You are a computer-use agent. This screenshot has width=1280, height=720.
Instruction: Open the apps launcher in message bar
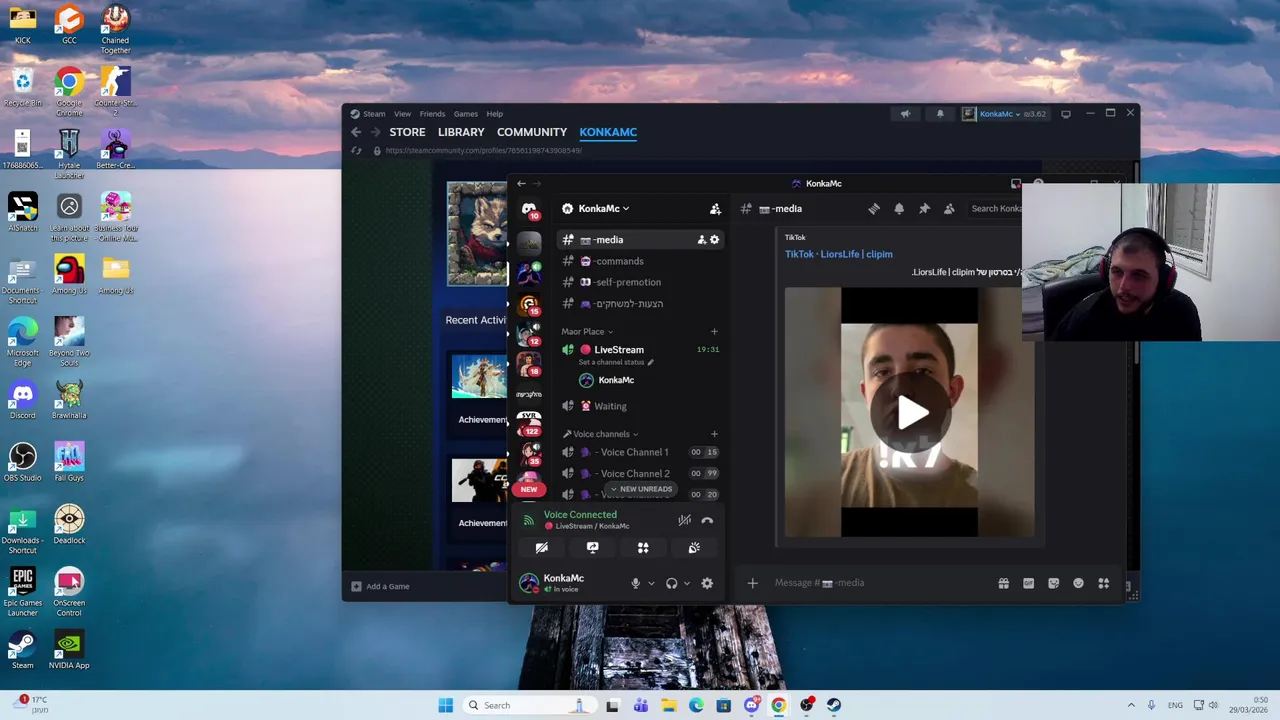pos(1103,583)
